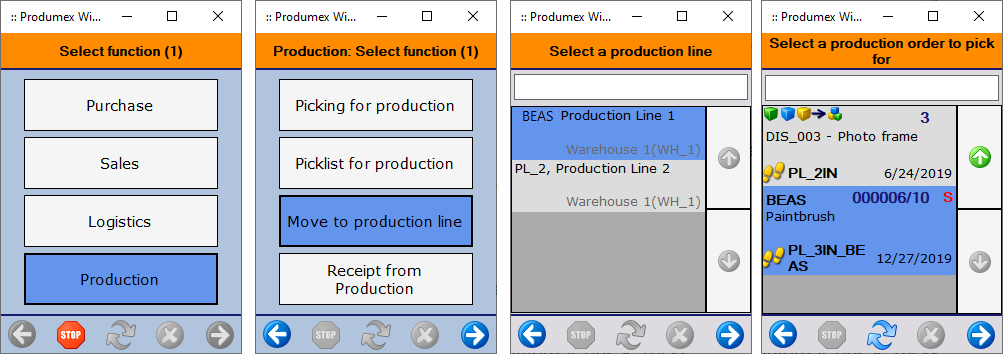Go back with blue arrow in Production function window
The height and width of the screenshot is (360, 1007).
(277, 335)
